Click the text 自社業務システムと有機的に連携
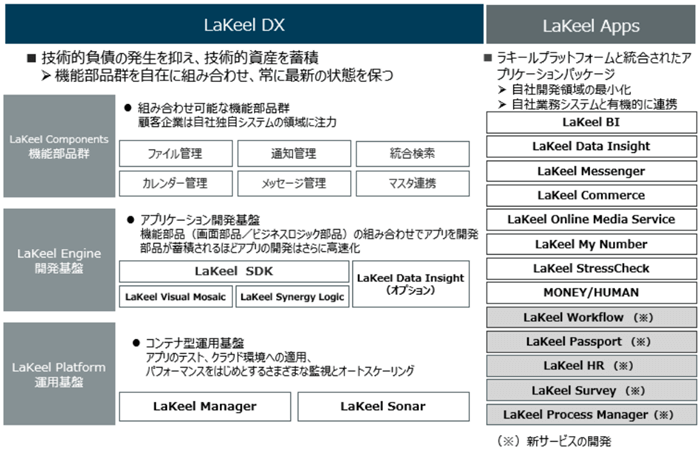This screenshot has width=700, height=452. (594, 104)
